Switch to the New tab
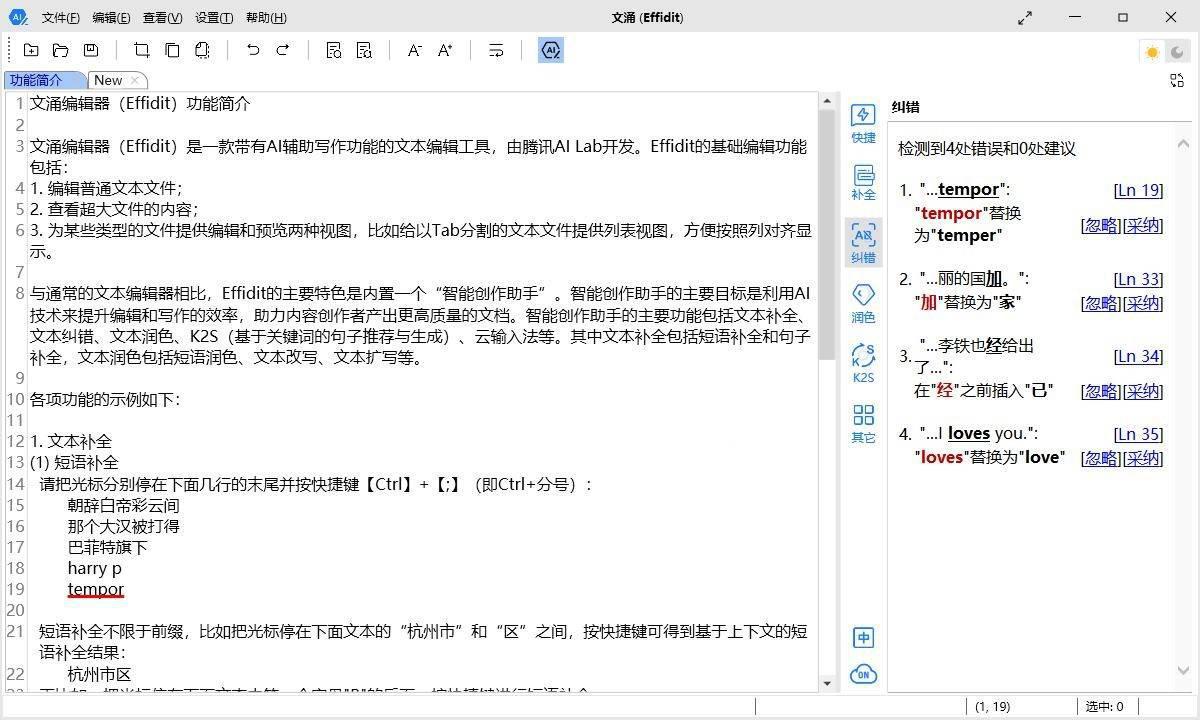The image size is (1200, 720). point(108,80)
